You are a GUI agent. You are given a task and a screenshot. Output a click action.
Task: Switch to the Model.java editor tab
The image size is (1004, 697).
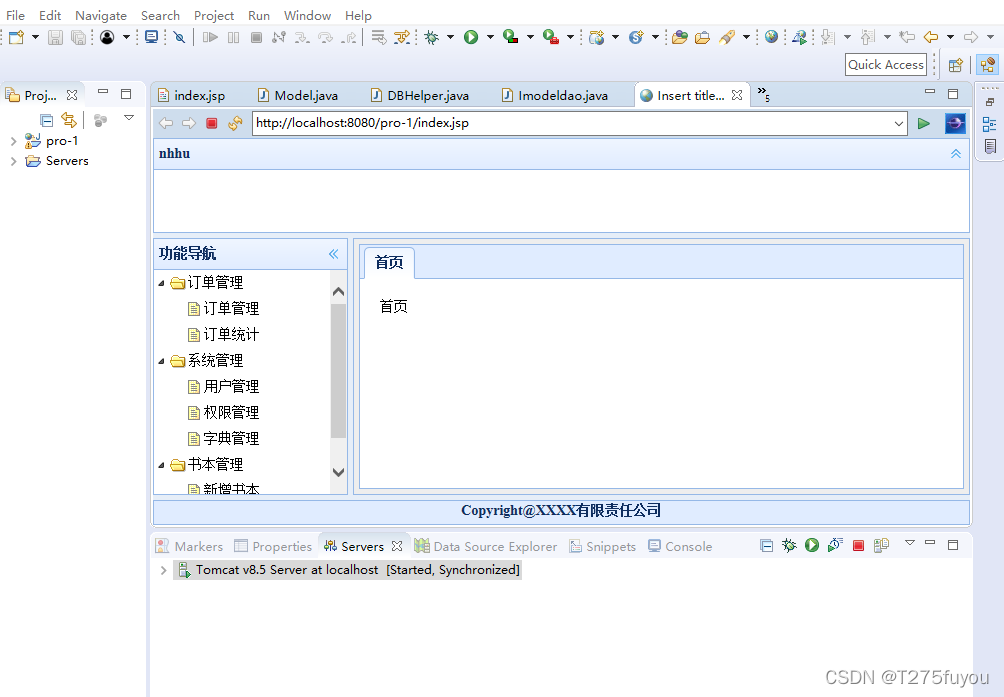(x=298, y=95)
